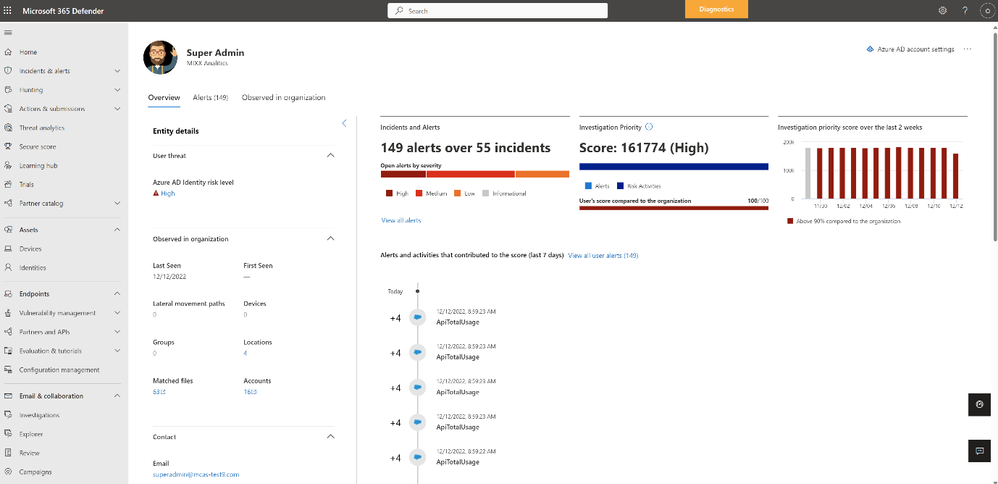Click View all user alerts (149)
The width and height of the screenshot is (998, 484).
(x=603, y=255)
